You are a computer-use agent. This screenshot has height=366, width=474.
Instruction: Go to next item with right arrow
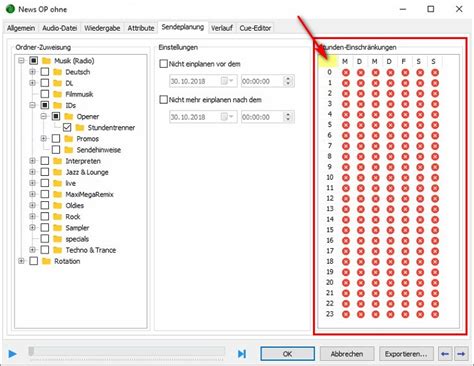tap(461, 354)
